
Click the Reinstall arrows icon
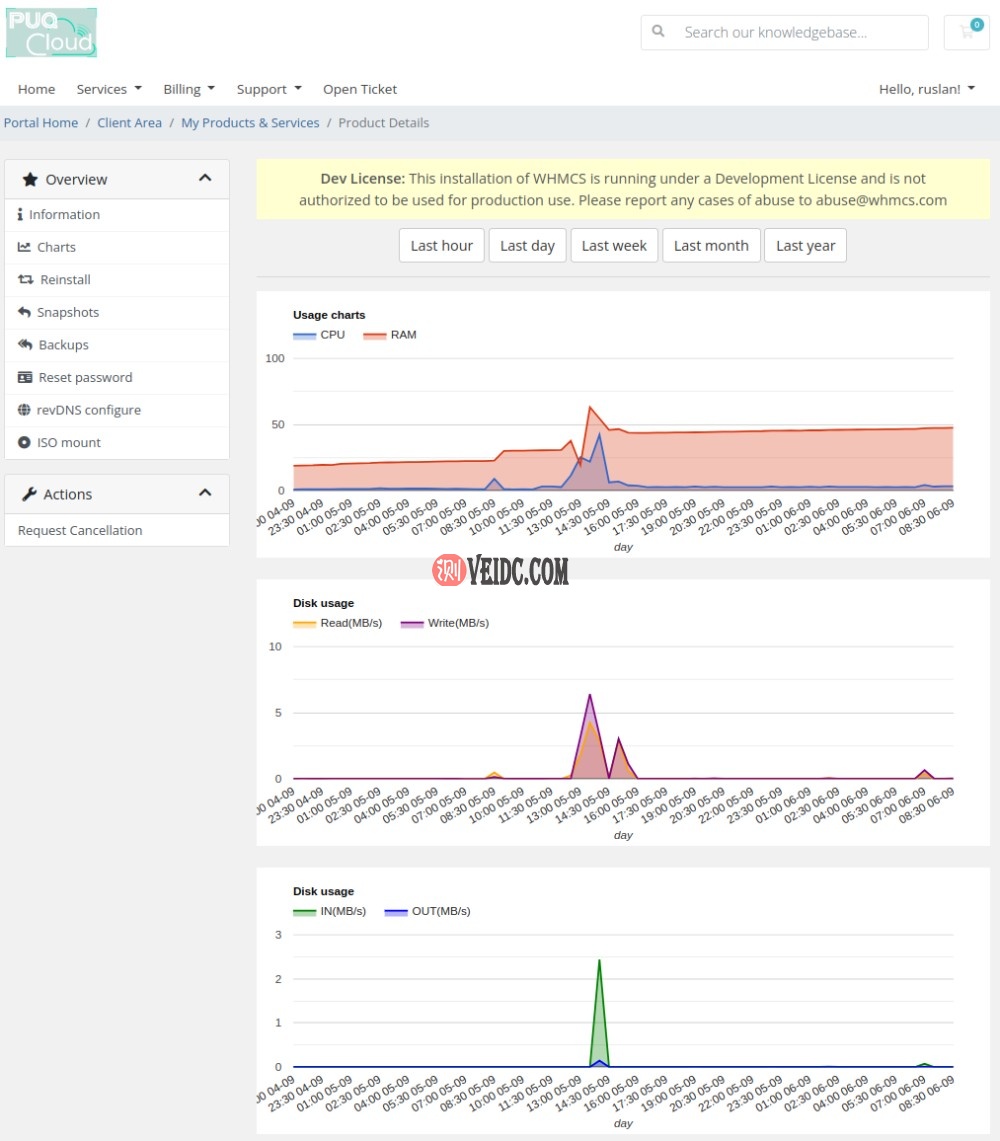(x=26, y=280)
